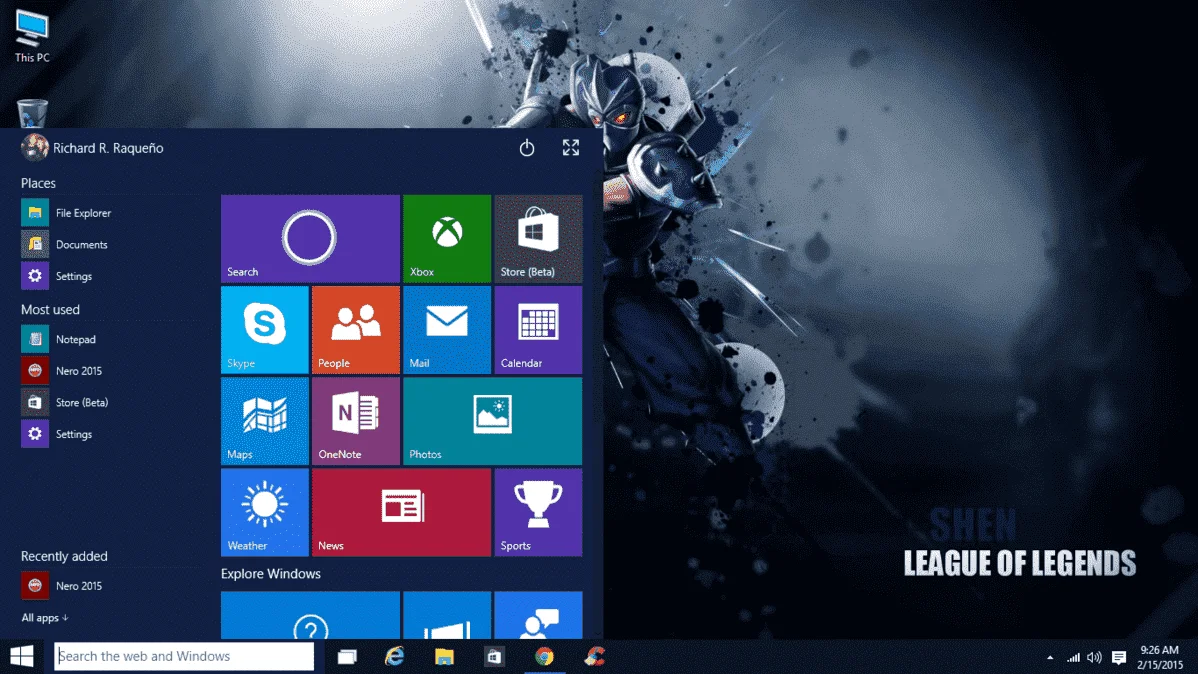The height and width of the screenshot is (674, 1198).
Task: Launch Notepad from Most used
Action: click(x=59, y=339)
